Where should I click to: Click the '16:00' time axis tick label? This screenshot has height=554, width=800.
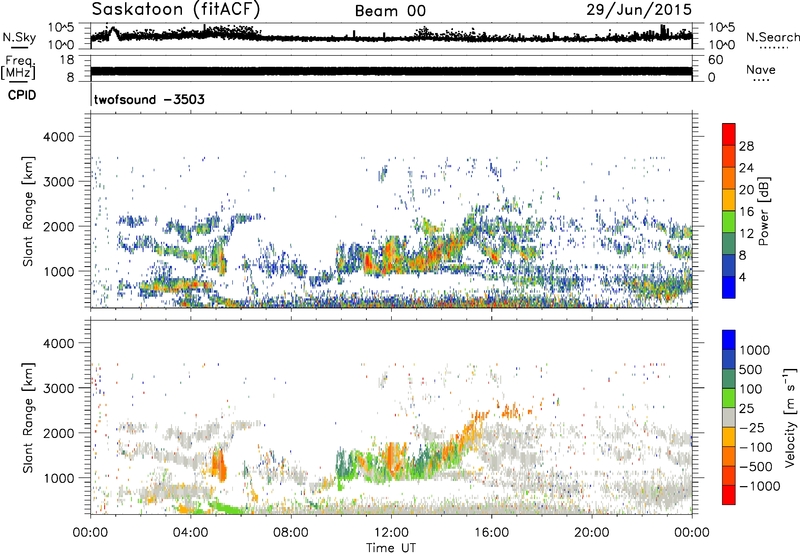point(491,533)
